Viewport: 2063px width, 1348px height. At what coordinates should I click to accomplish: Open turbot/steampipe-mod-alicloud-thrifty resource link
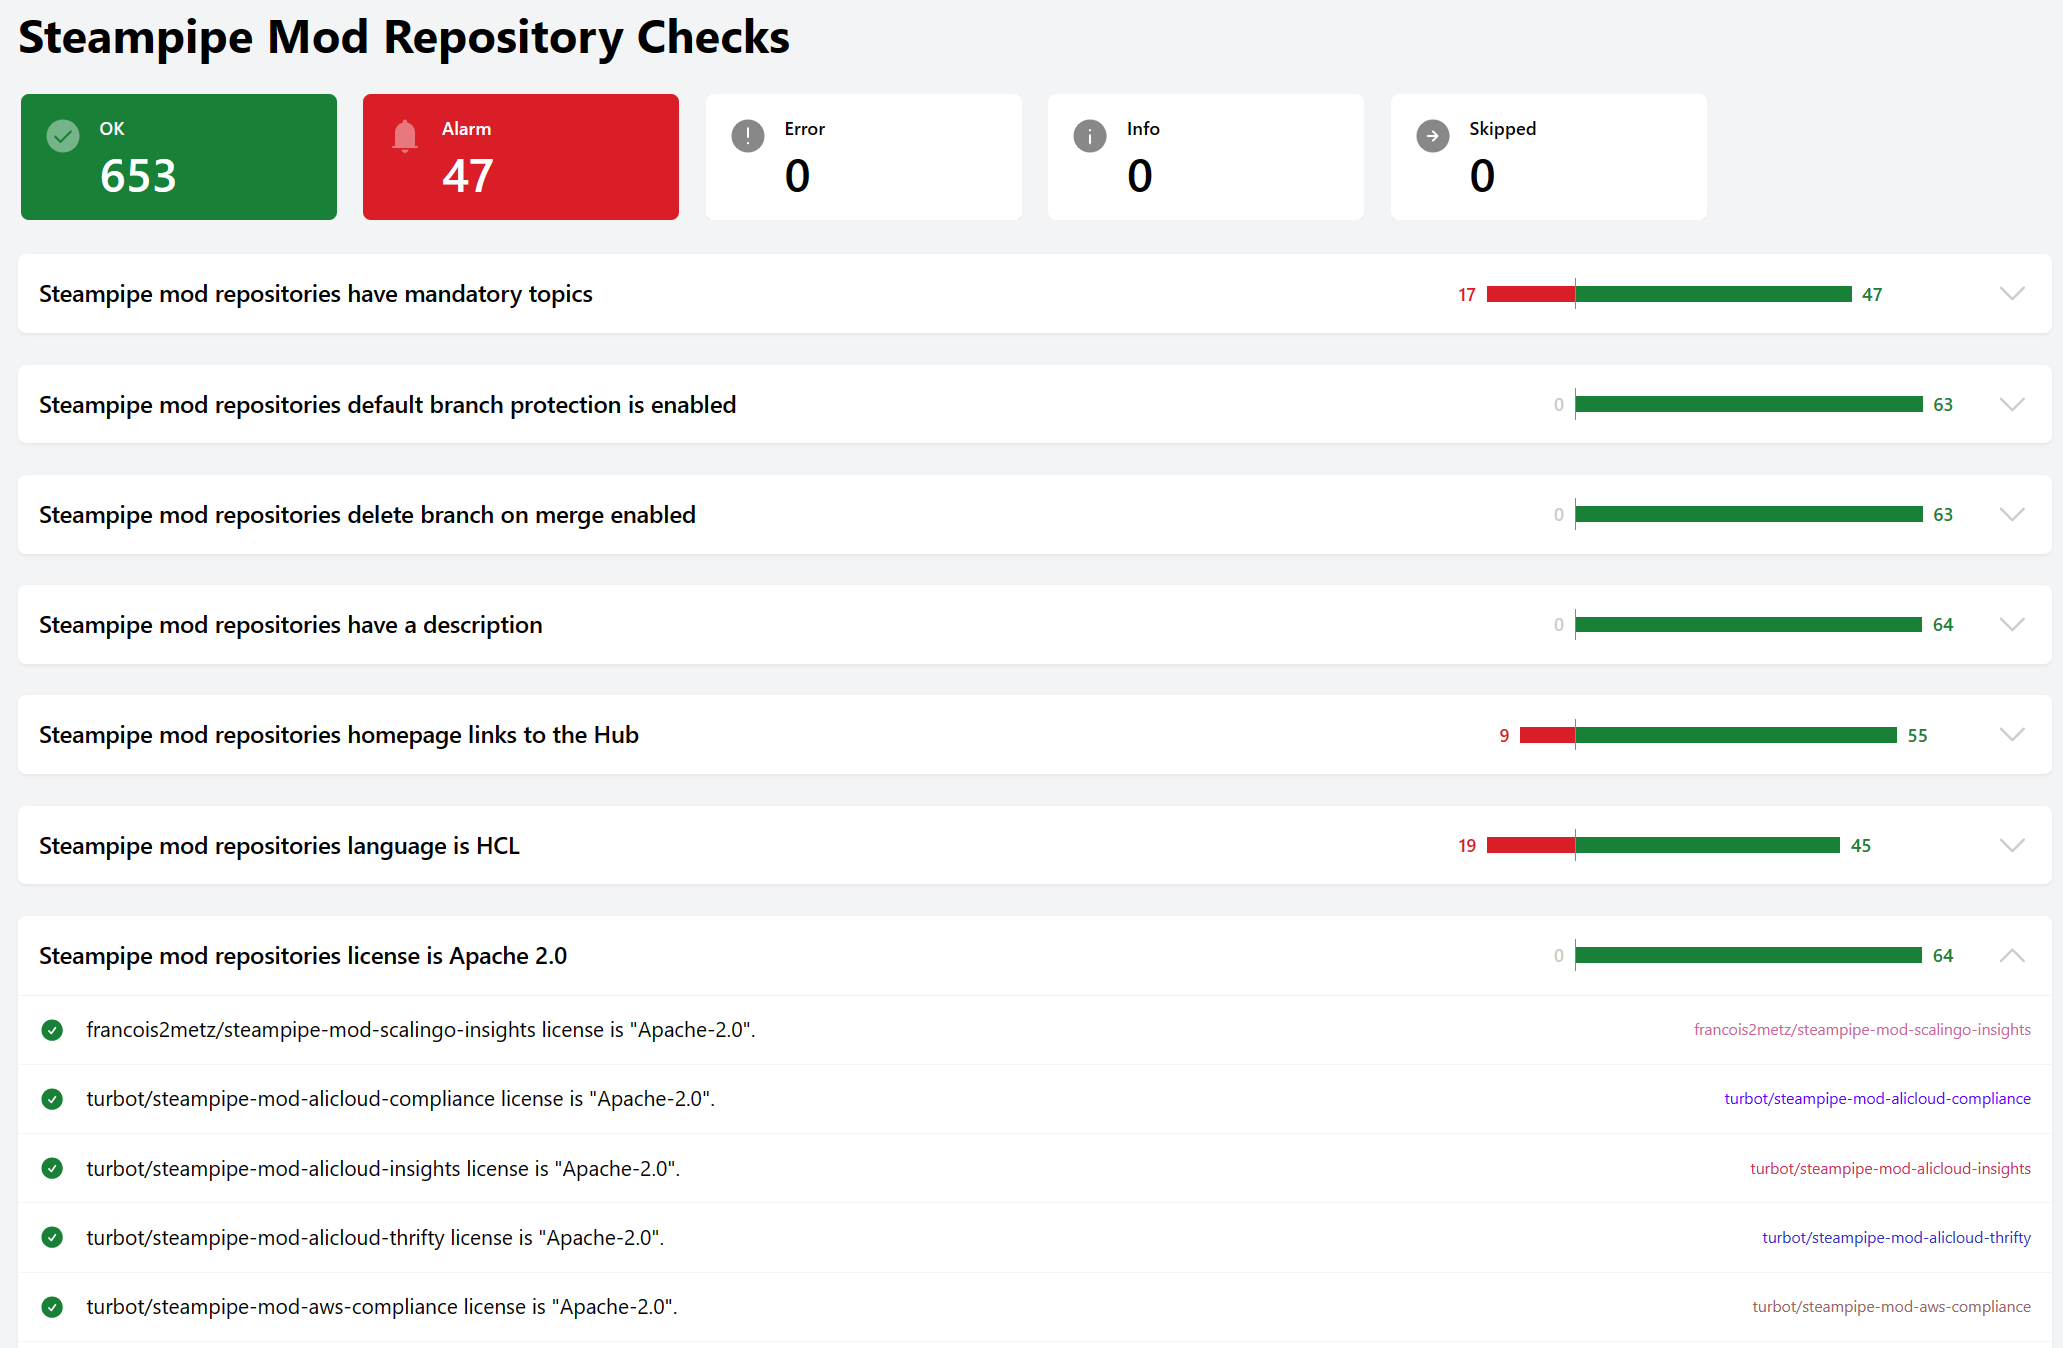click(1896, 1238)
